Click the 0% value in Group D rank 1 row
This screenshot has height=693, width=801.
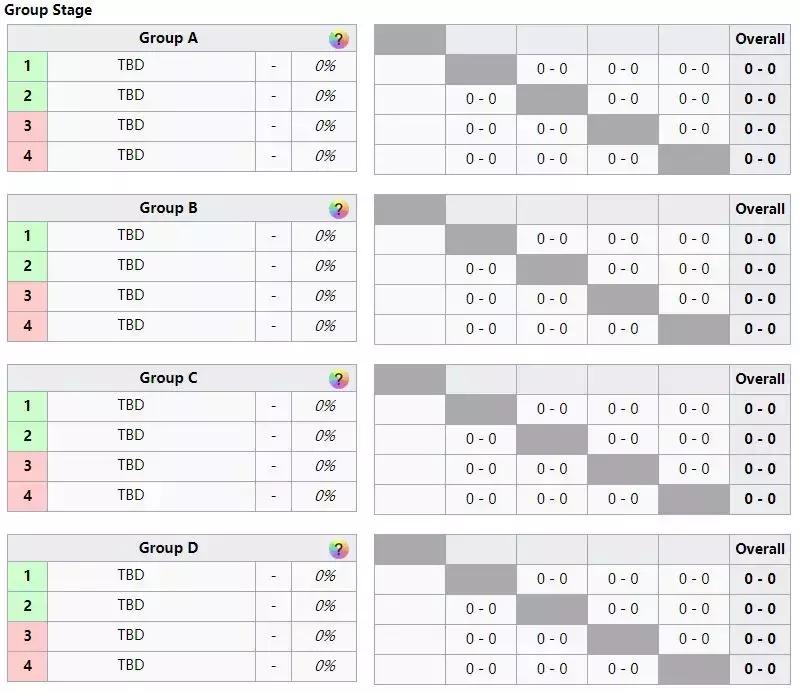(x=325, y=576)
